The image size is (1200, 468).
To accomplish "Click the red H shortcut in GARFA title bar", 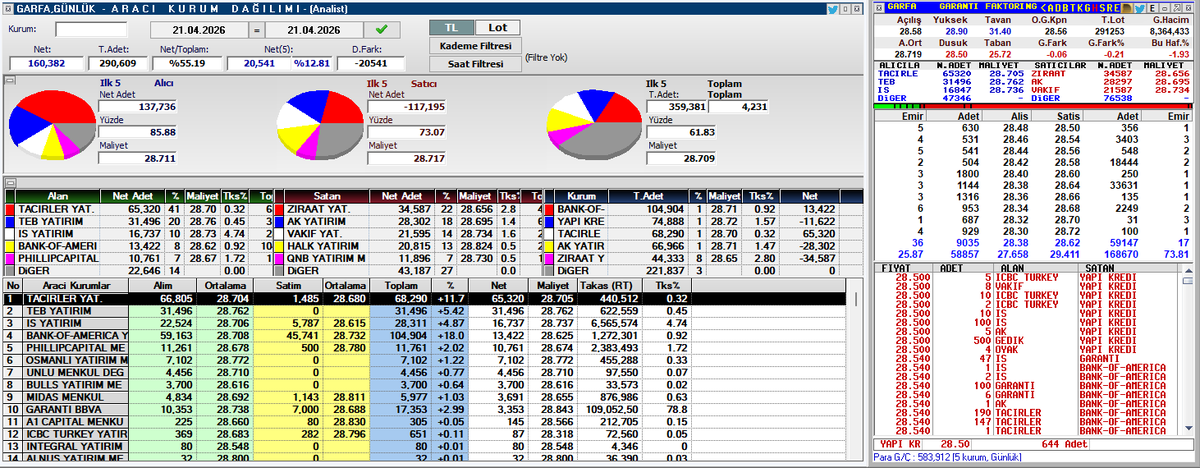I will [x=1095, y=8].
